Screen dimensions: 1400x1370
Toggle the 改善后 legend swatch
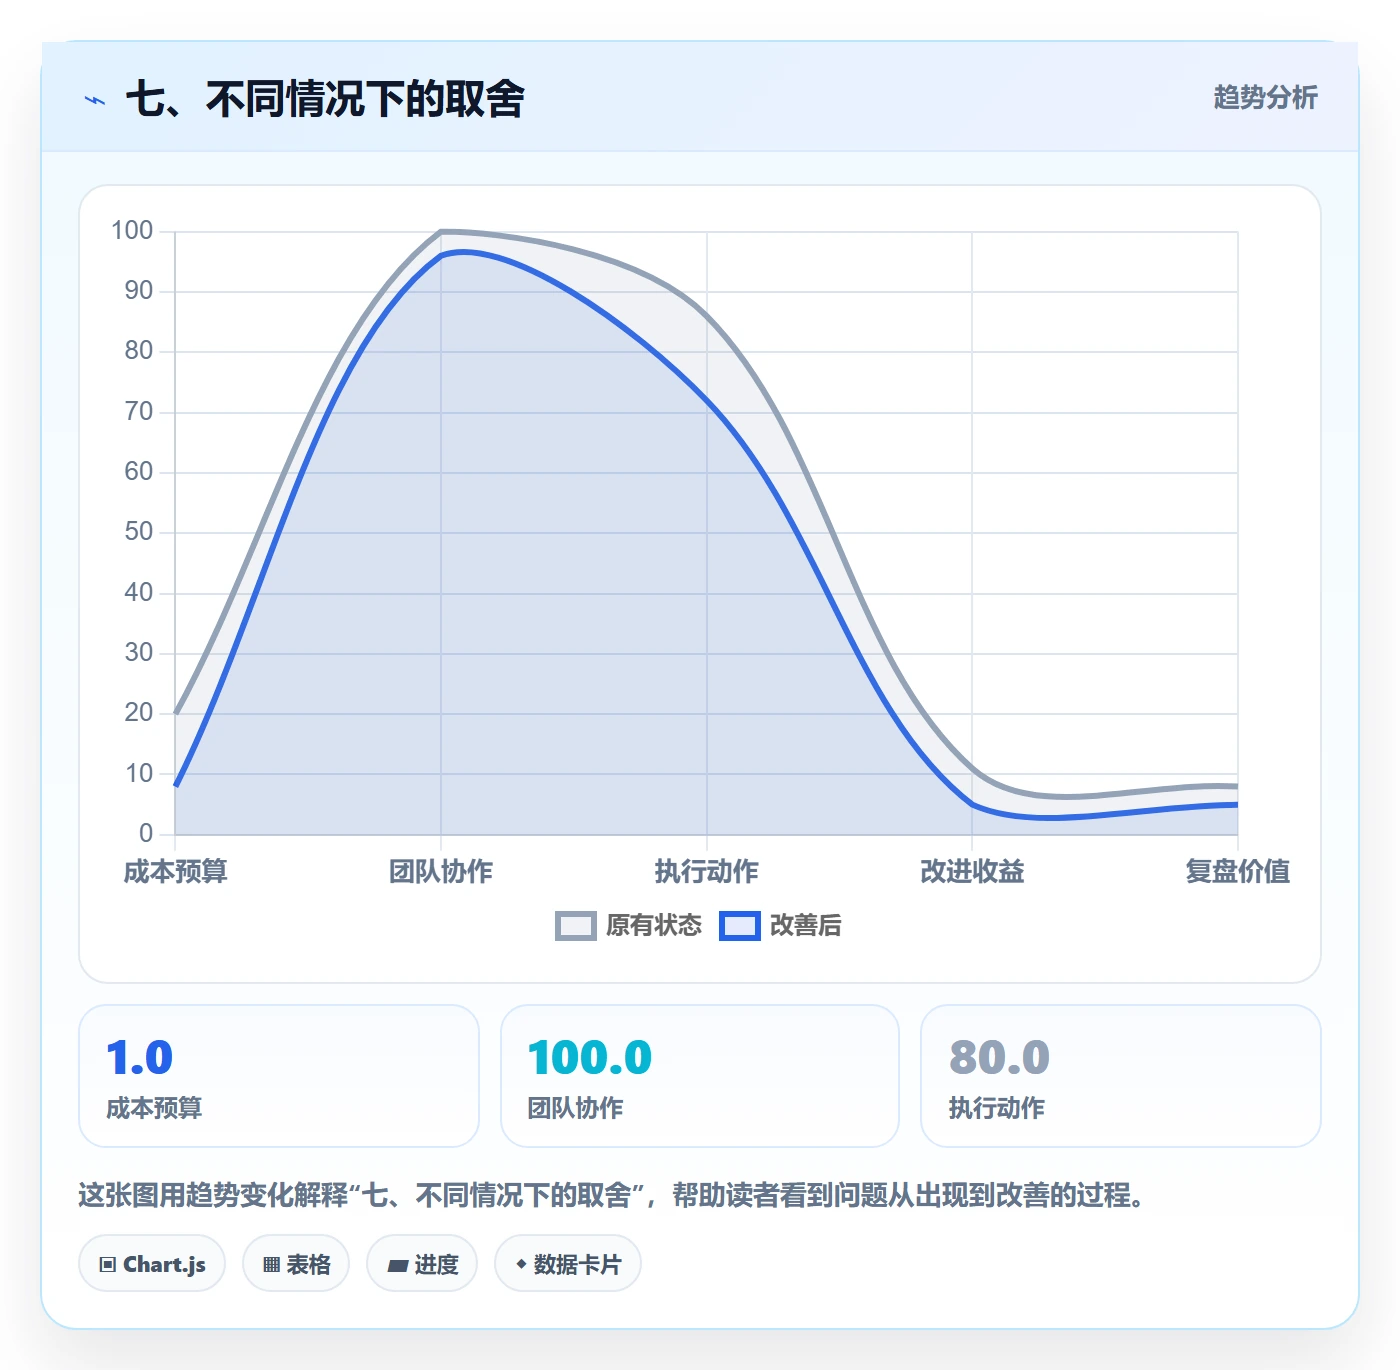[x=740, y=926]
